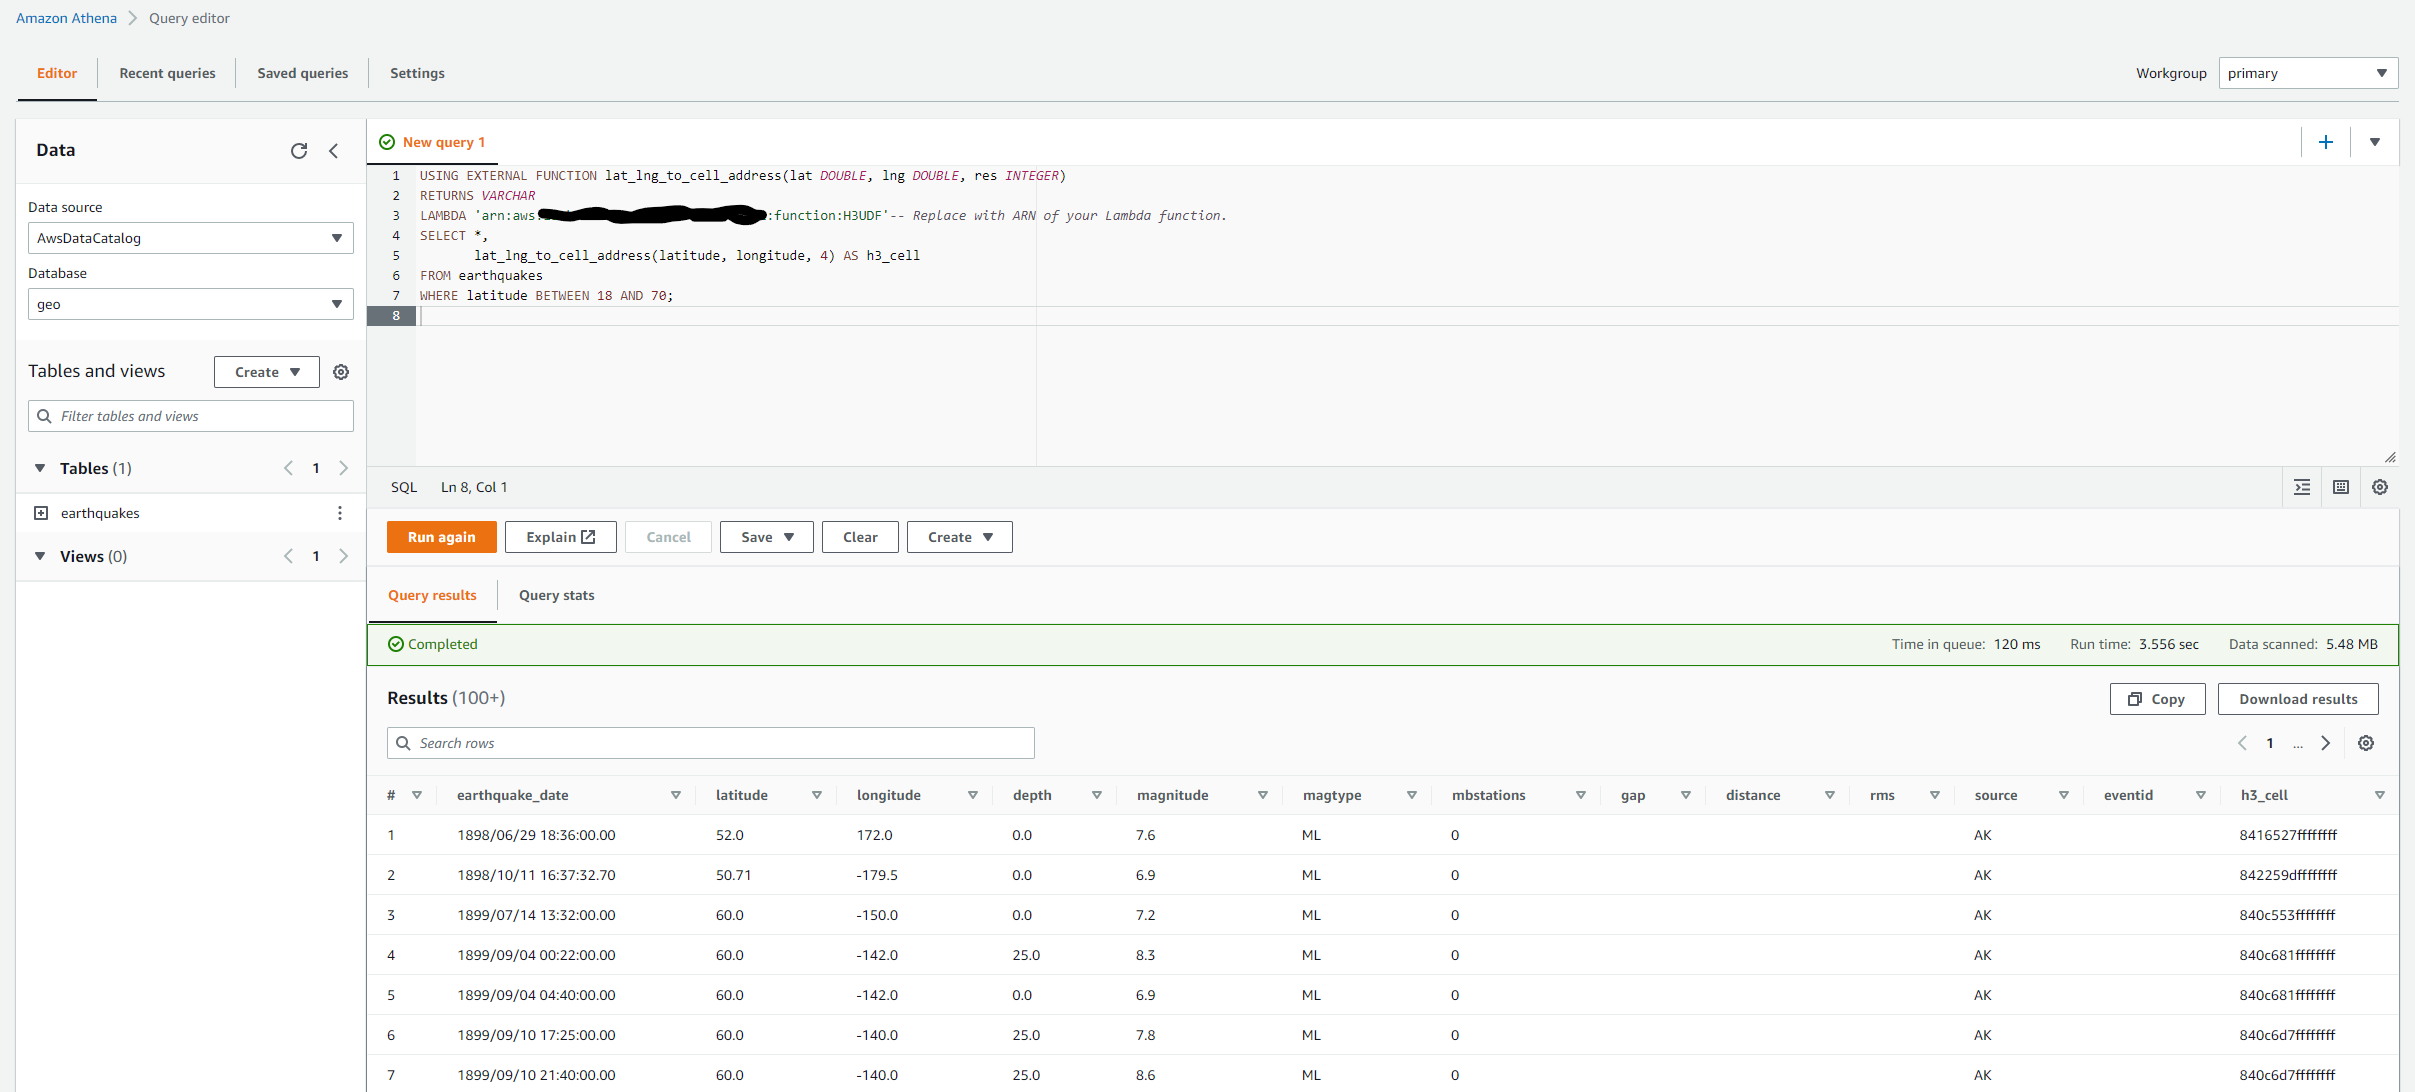This screenshot has width=2415, height=1092.
Task: Click Download results button
Action: (x=2297, y=699)
